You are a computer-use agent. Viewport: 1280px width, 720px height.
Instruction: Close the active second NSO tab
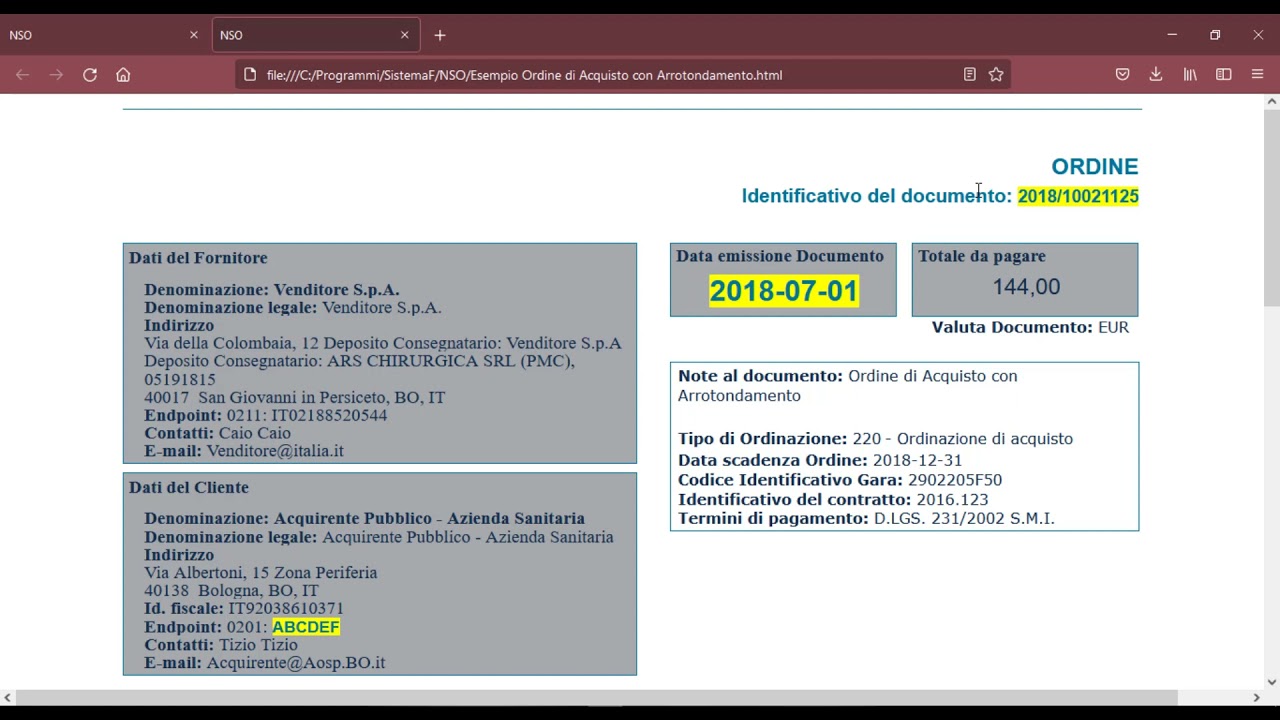pos(405,35)
